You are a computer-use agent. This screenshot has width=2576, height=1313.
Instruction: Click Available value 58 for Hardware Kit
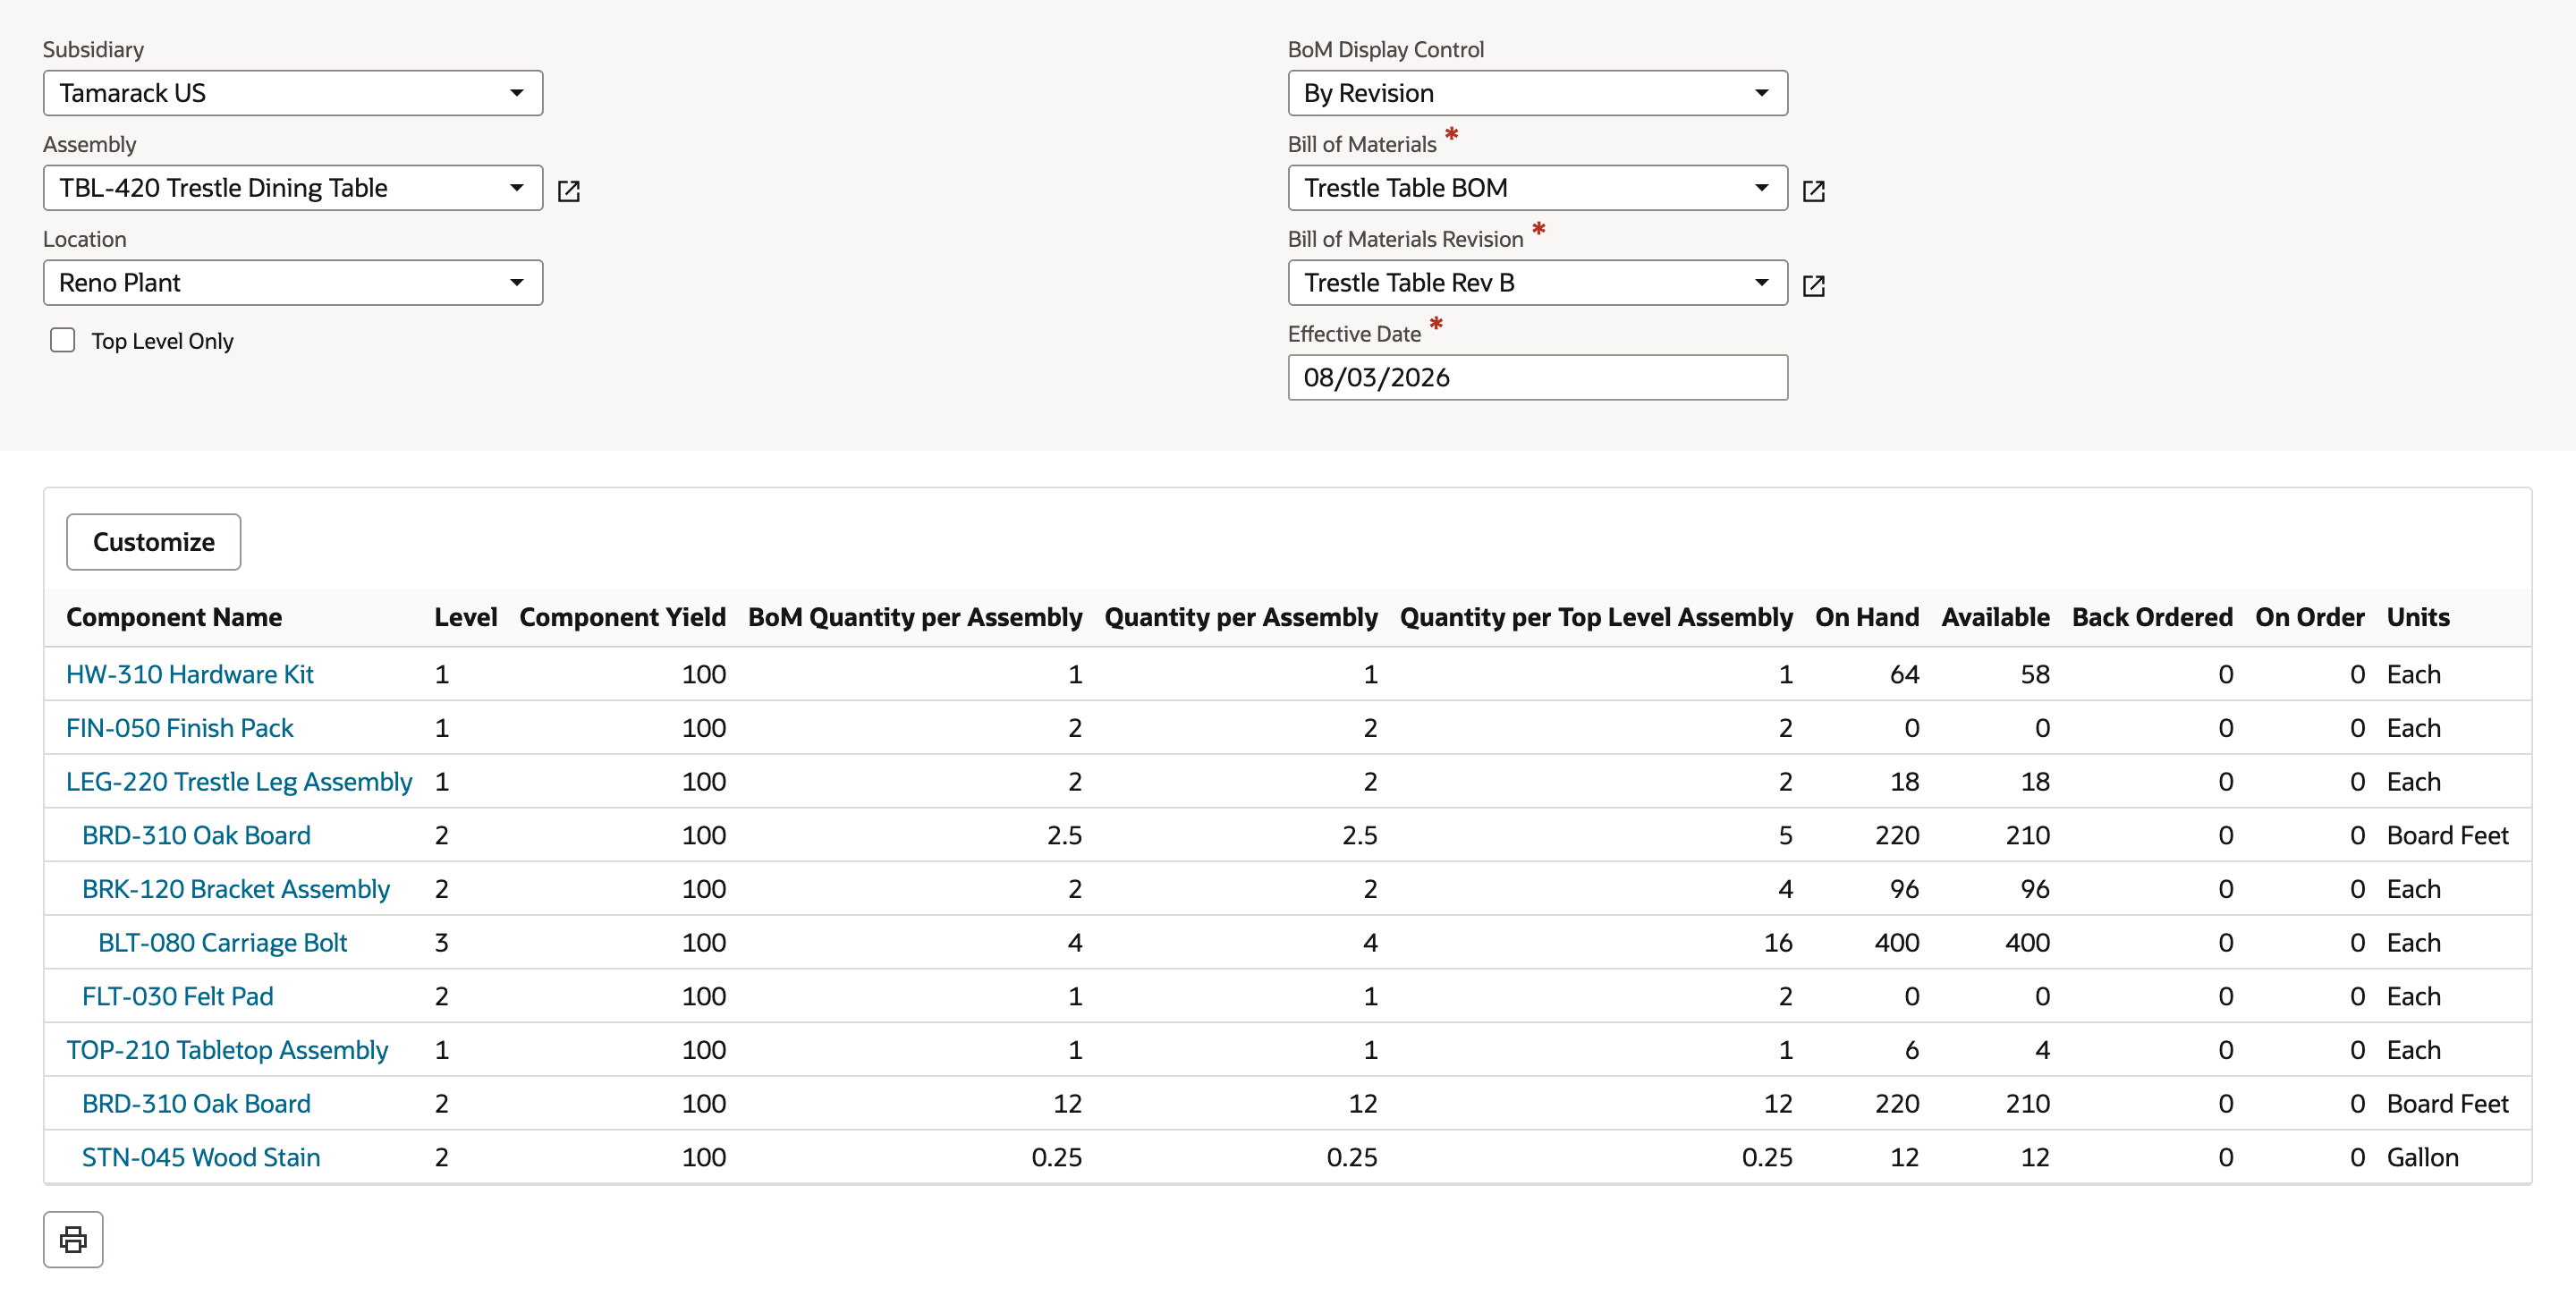2034,674
